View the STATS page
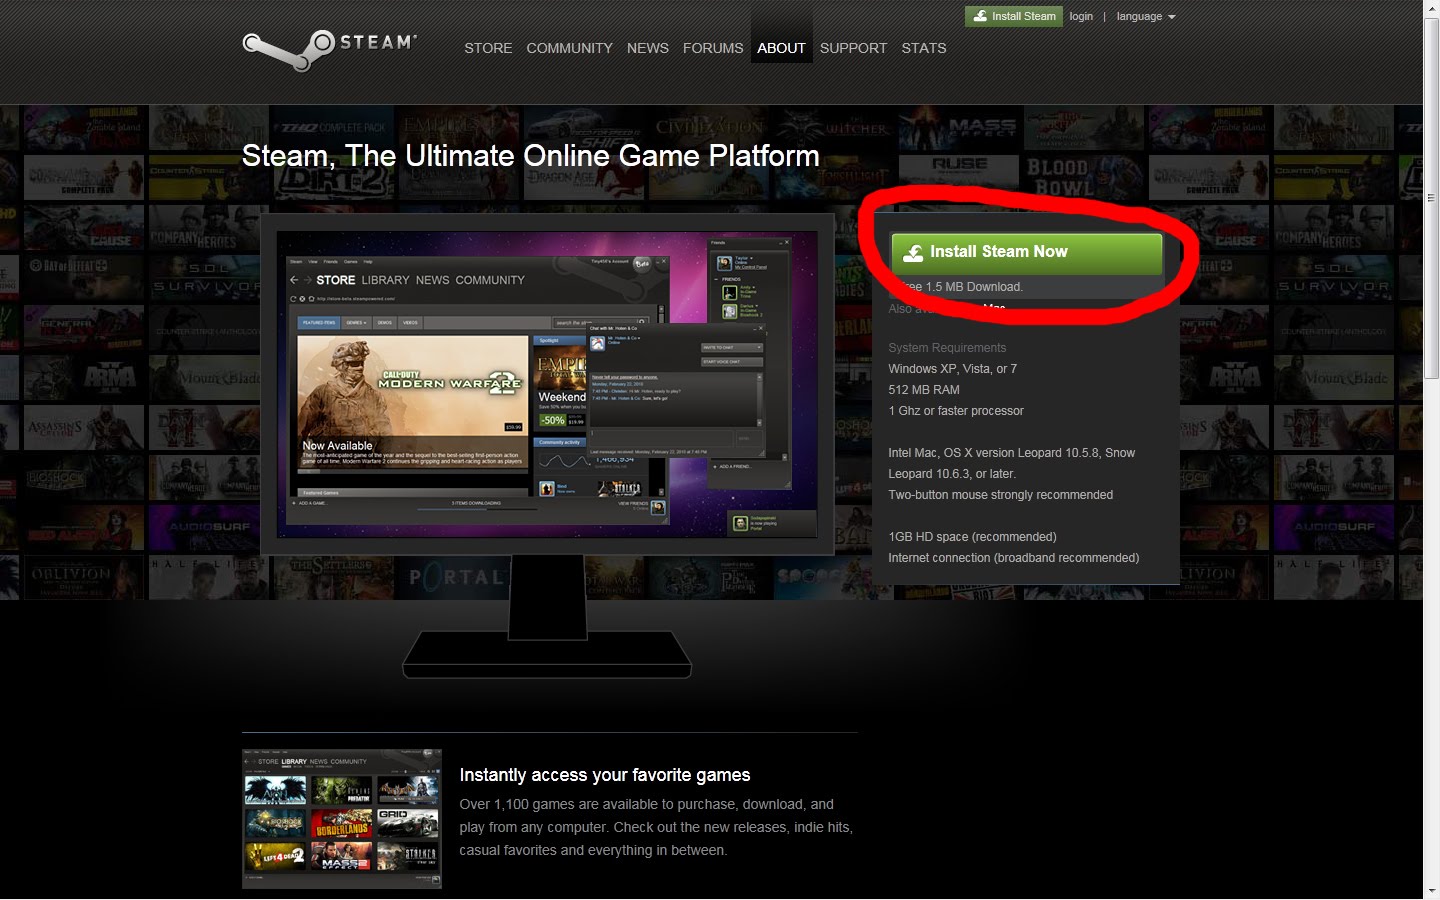1440x900 pixels. pos(924,48)
